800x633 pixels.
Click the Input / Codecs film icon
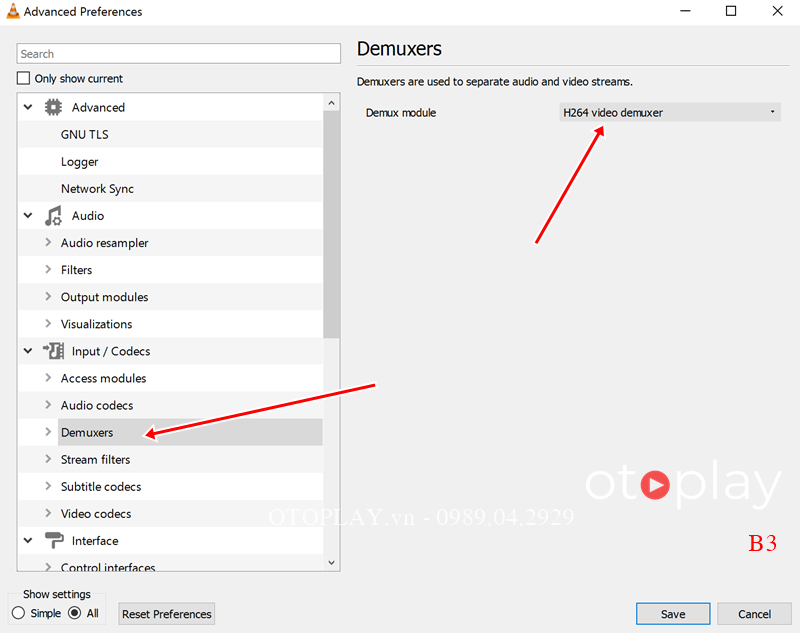53,351
